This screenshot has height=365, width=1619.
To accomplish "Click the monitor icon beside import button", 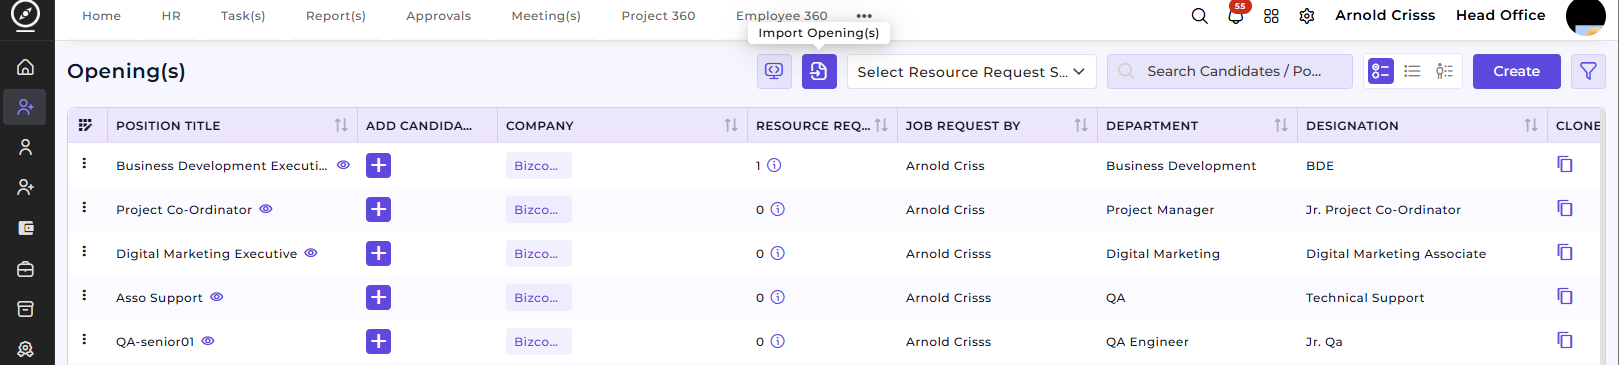I will pos(774,71).
